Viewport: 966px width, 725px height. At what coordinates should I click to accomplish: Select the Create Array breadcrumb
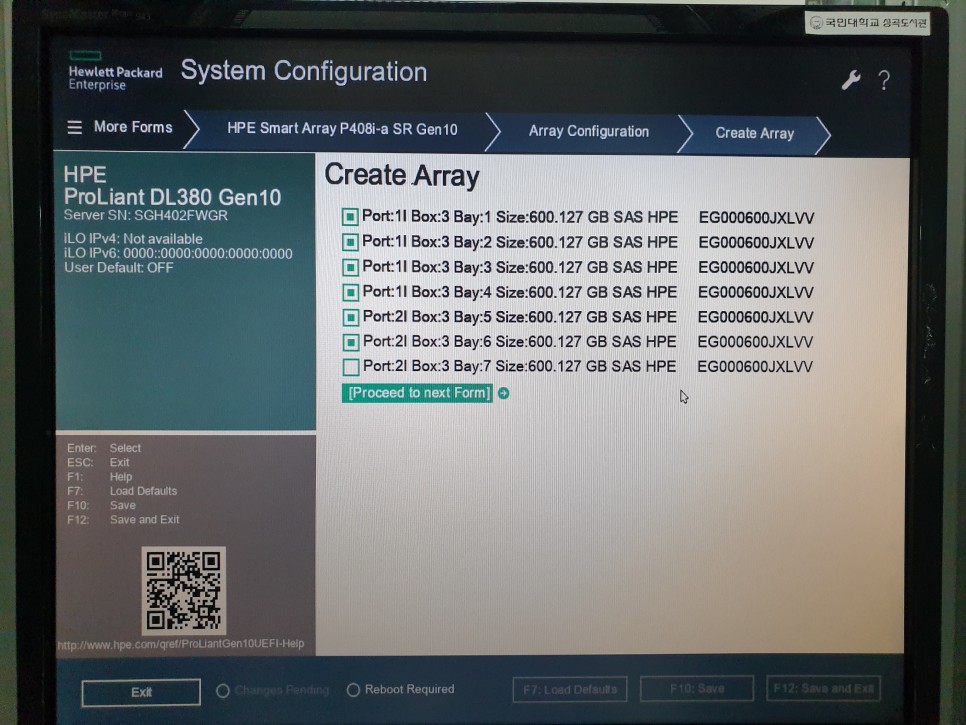[754, 133]
